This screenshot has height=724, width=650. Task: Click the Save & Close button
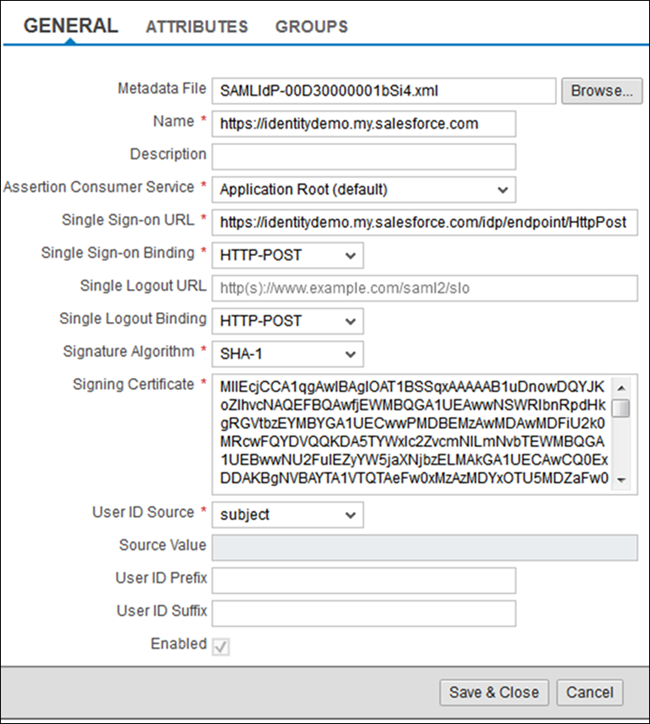coord(494,692)
